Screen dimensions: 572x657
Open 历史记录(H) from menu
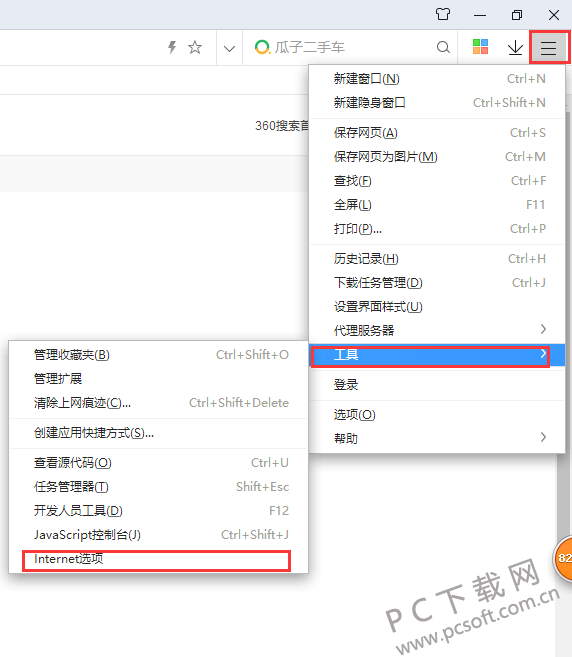(x=437, y=259)
